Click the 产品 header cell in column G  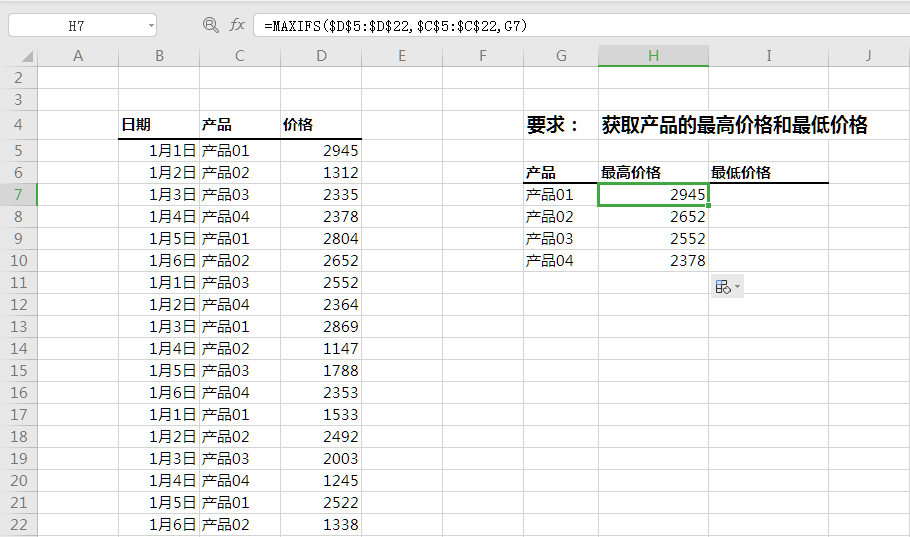(x=561, y=172)
